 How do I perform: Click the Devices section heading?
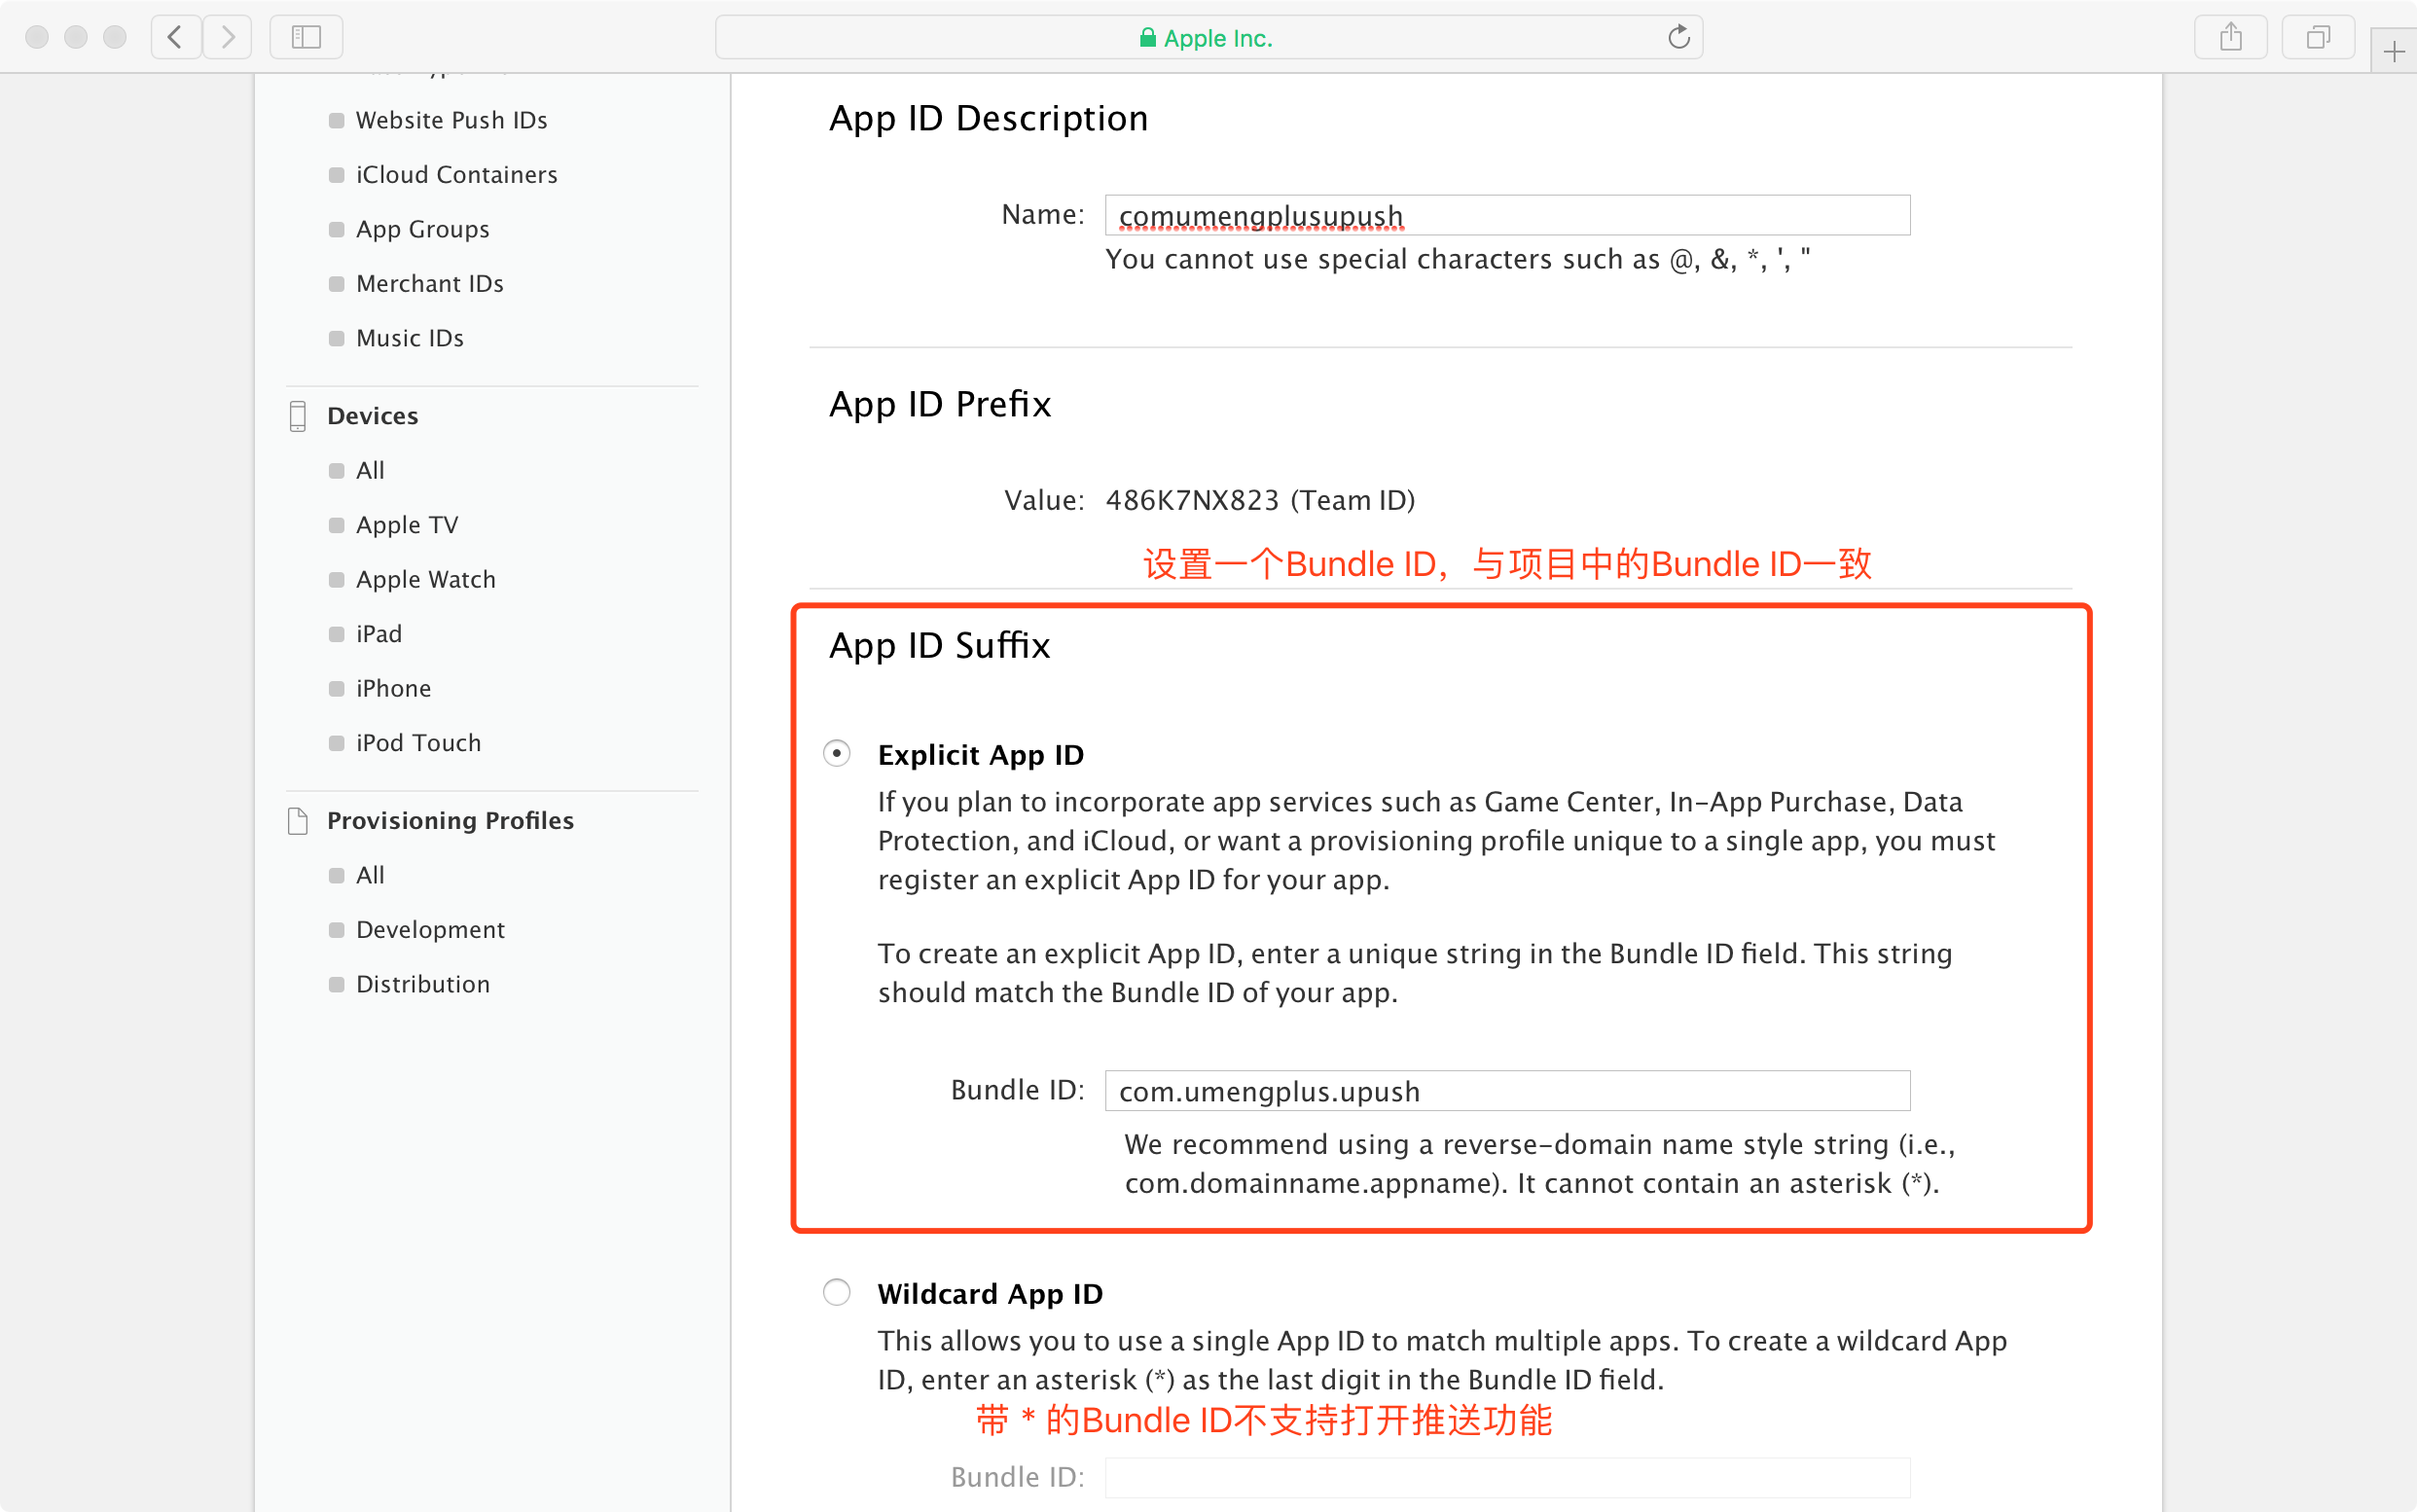point(373,416)
